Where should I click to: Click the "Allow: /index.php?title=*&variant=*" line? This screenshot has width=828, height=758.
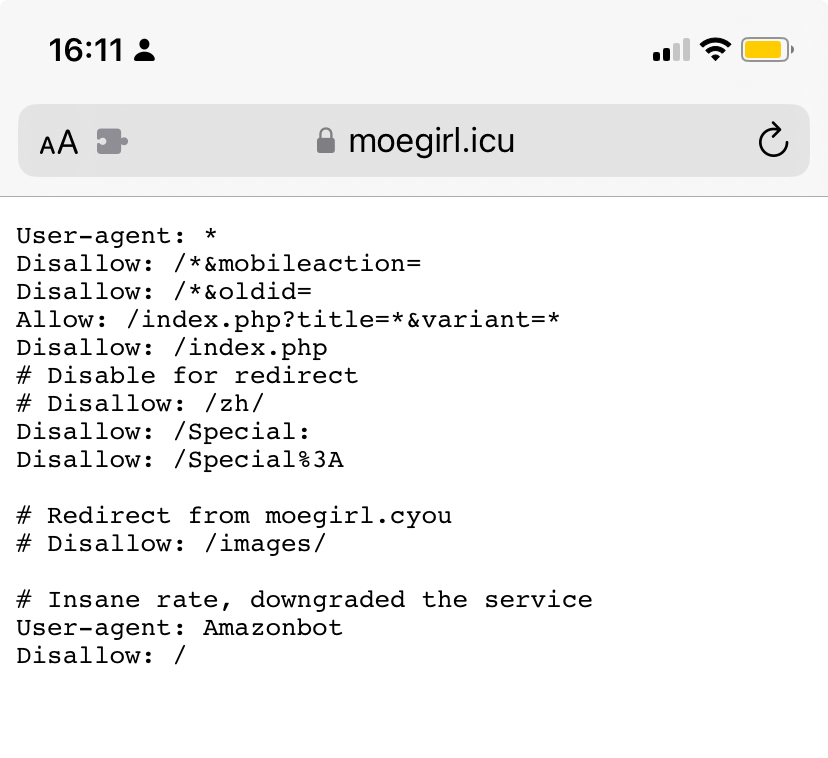pyautogui.click(x=288, y=320)
